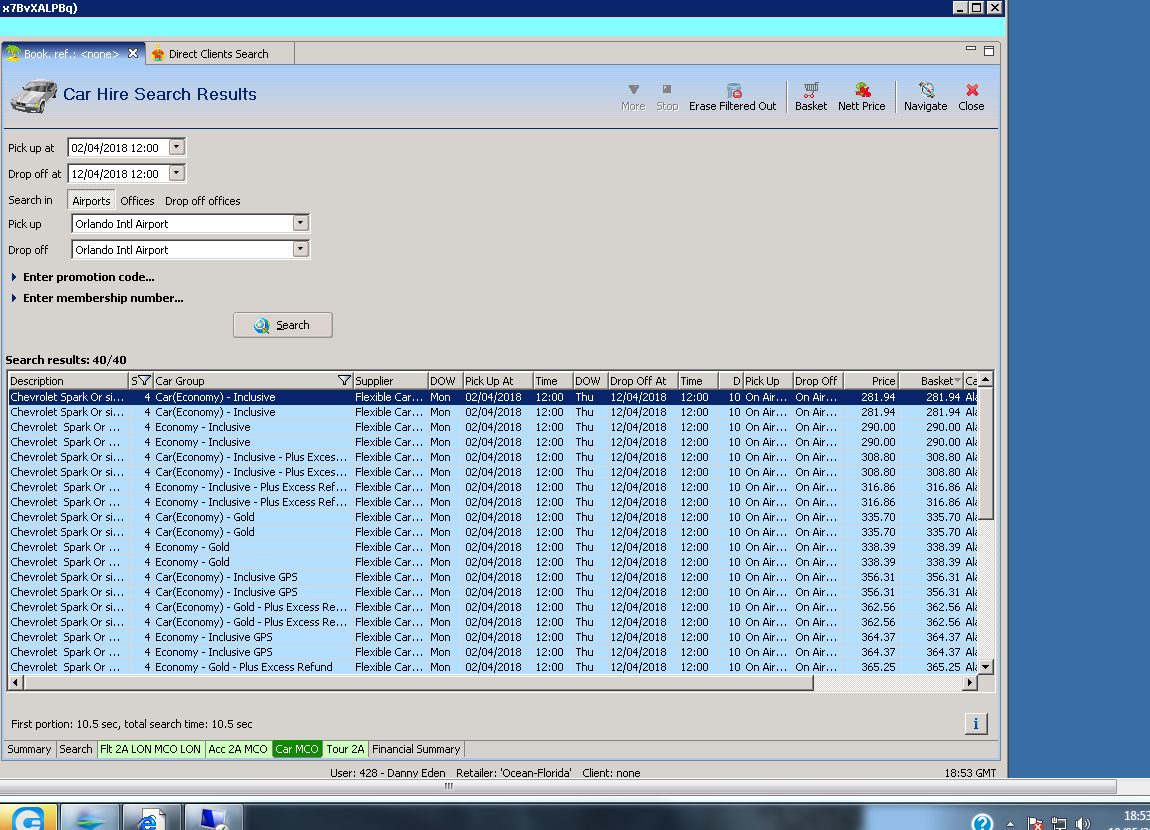Select first row Car(Economy) - Inclusive 281.94
1150x830 pixels.
pyautogui.click(x=493, y=397)
